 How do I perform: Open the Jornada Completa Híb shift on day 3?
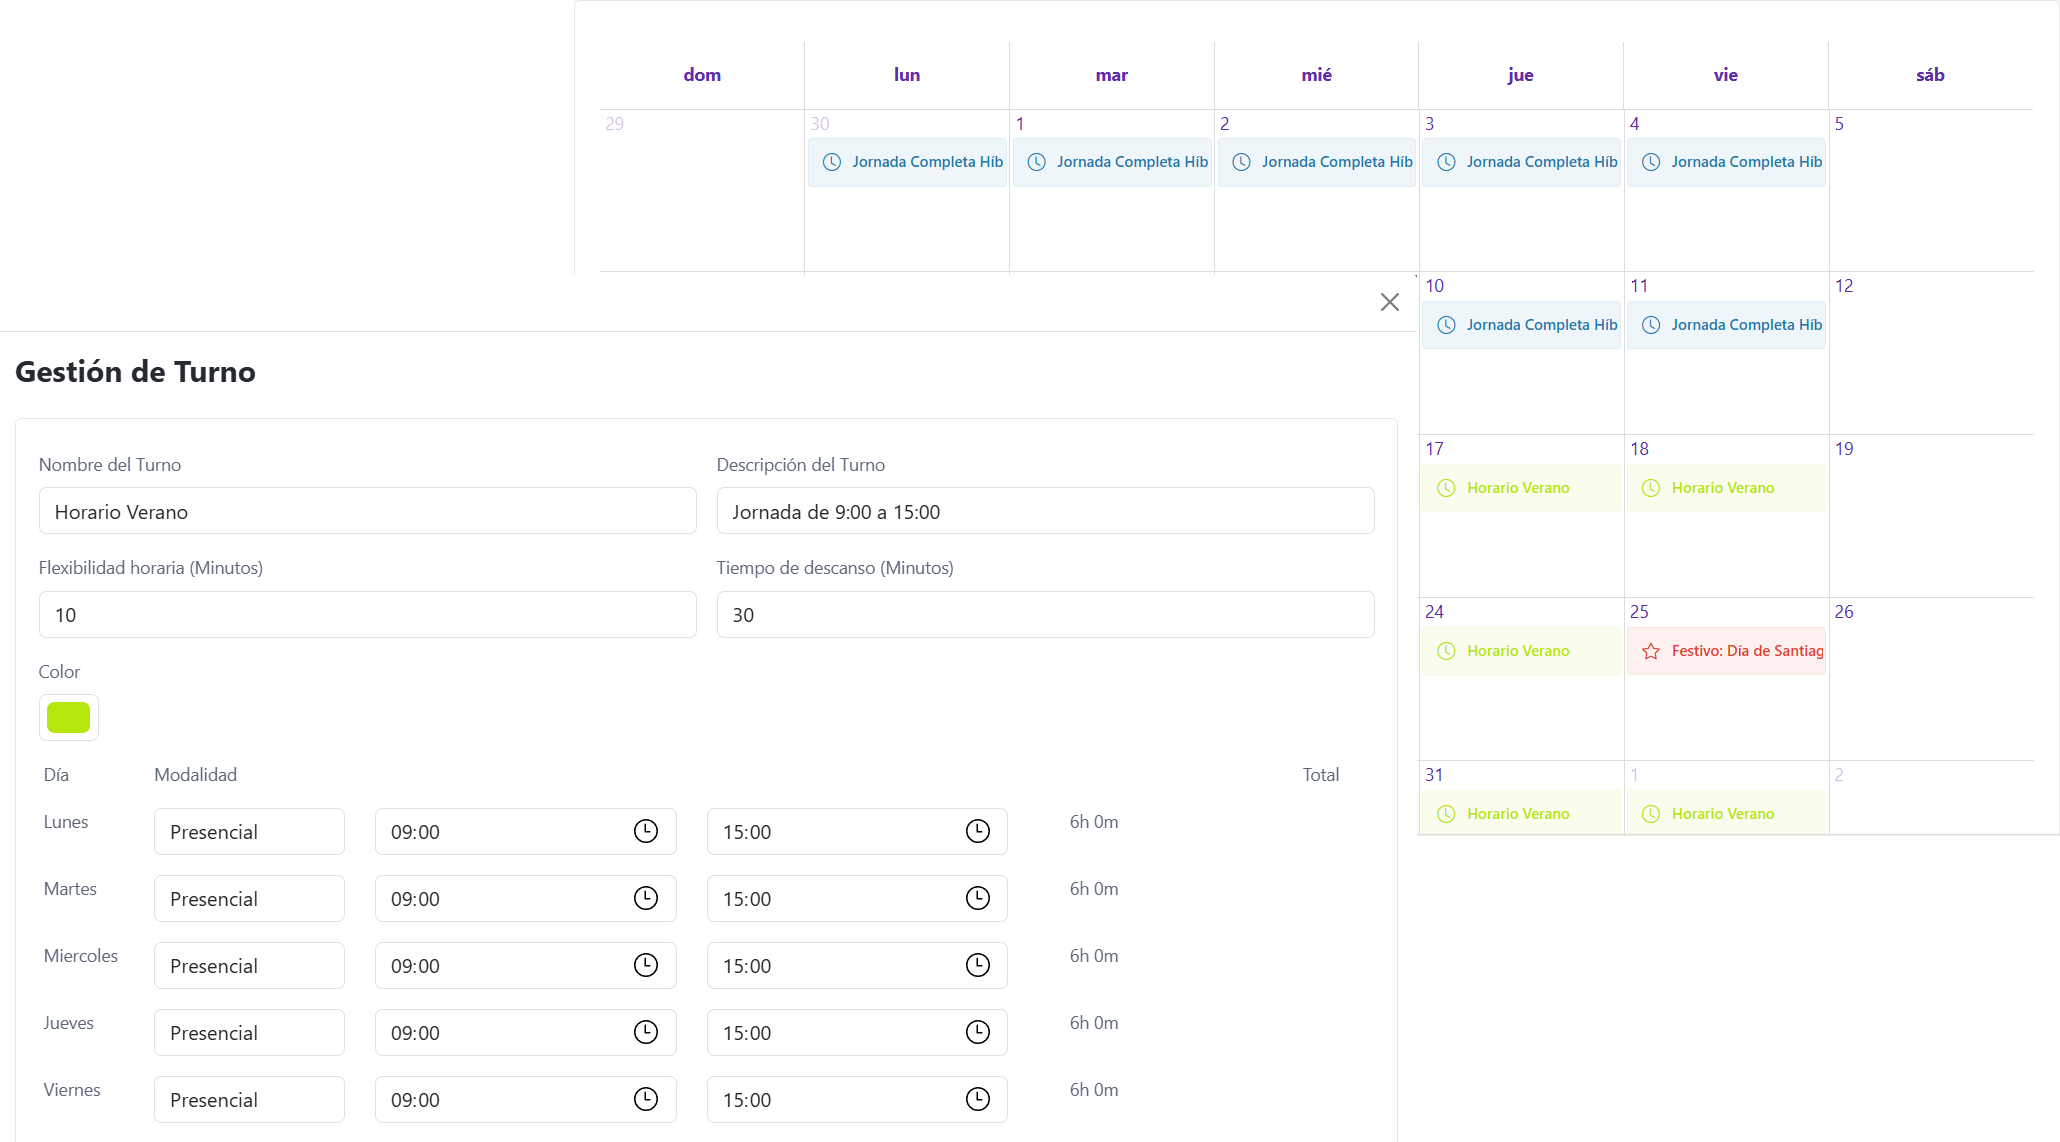click(x=1521, y=162)
